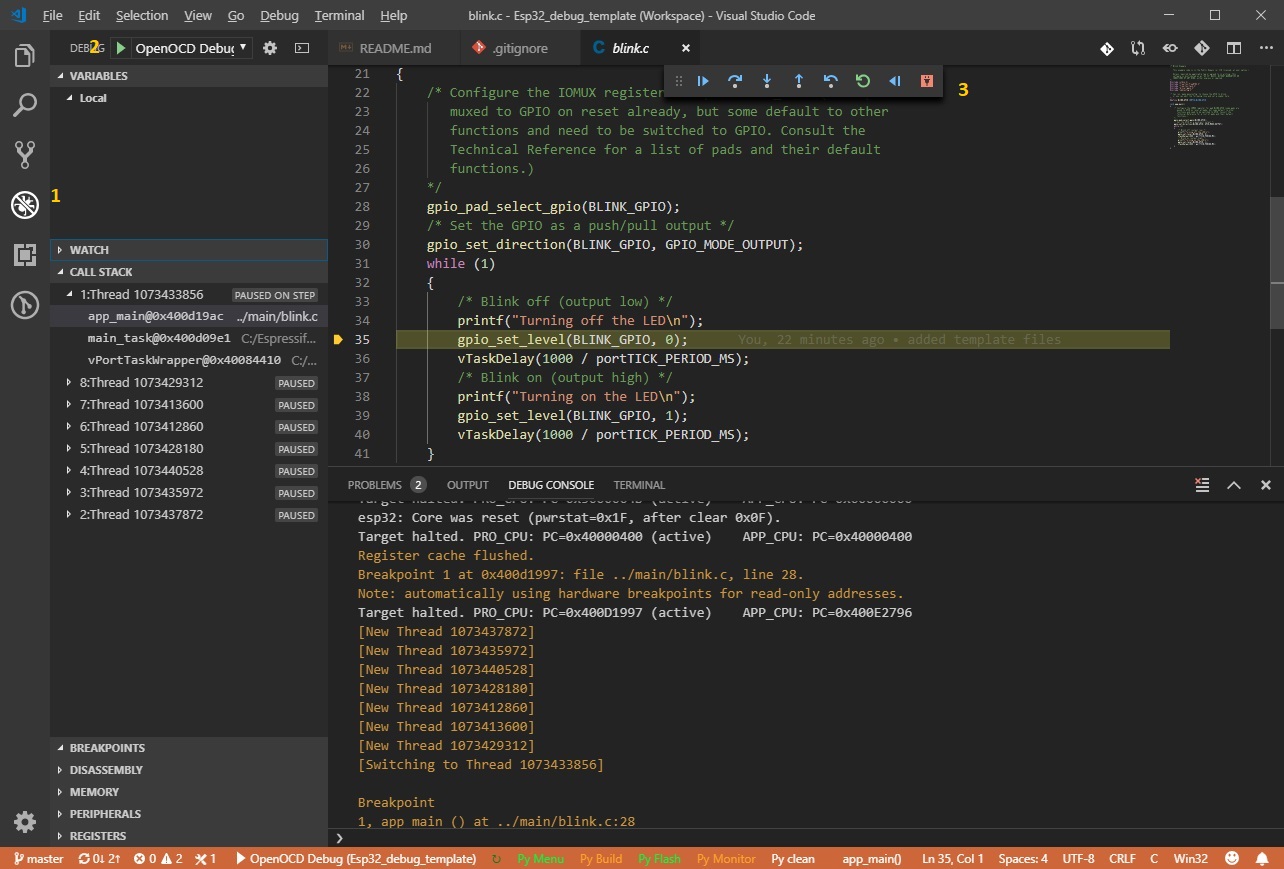Click the Step Out debug icon
The height and width of the screenshot is (869, 1284).
click(799, 81)
